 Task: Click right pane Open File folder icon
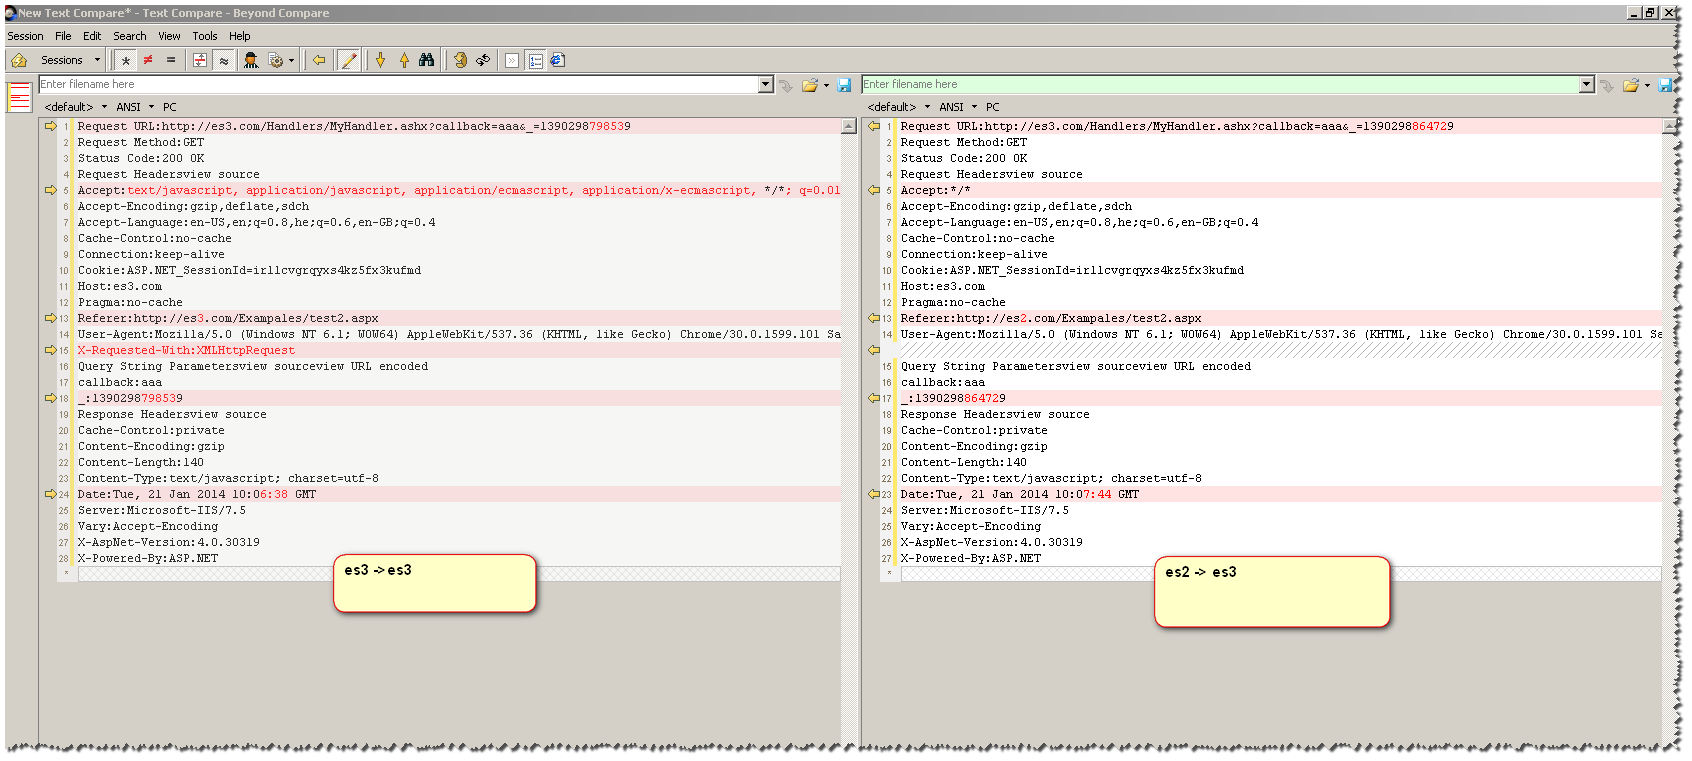(1631, 86)
